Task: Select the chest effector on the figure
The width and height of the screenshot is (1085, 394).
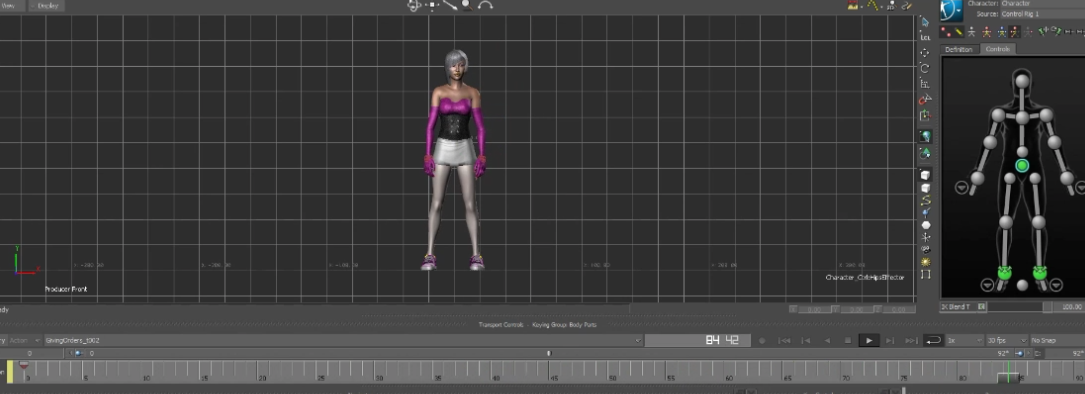Action: [x=1022, y=118]
